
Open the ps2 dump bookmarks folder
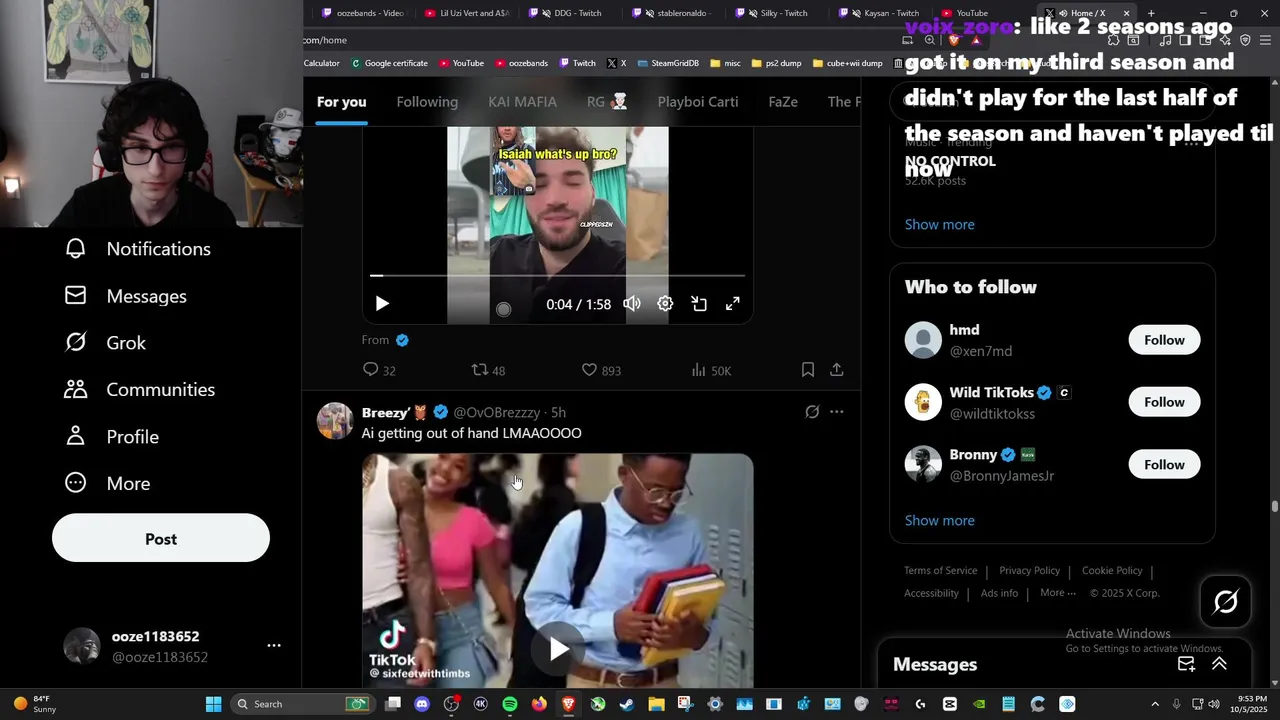(x=776, y=63)
